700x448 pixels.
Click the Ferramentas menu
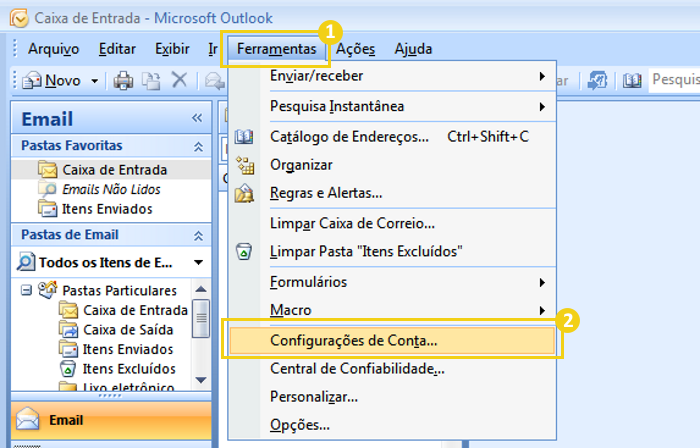276,49
